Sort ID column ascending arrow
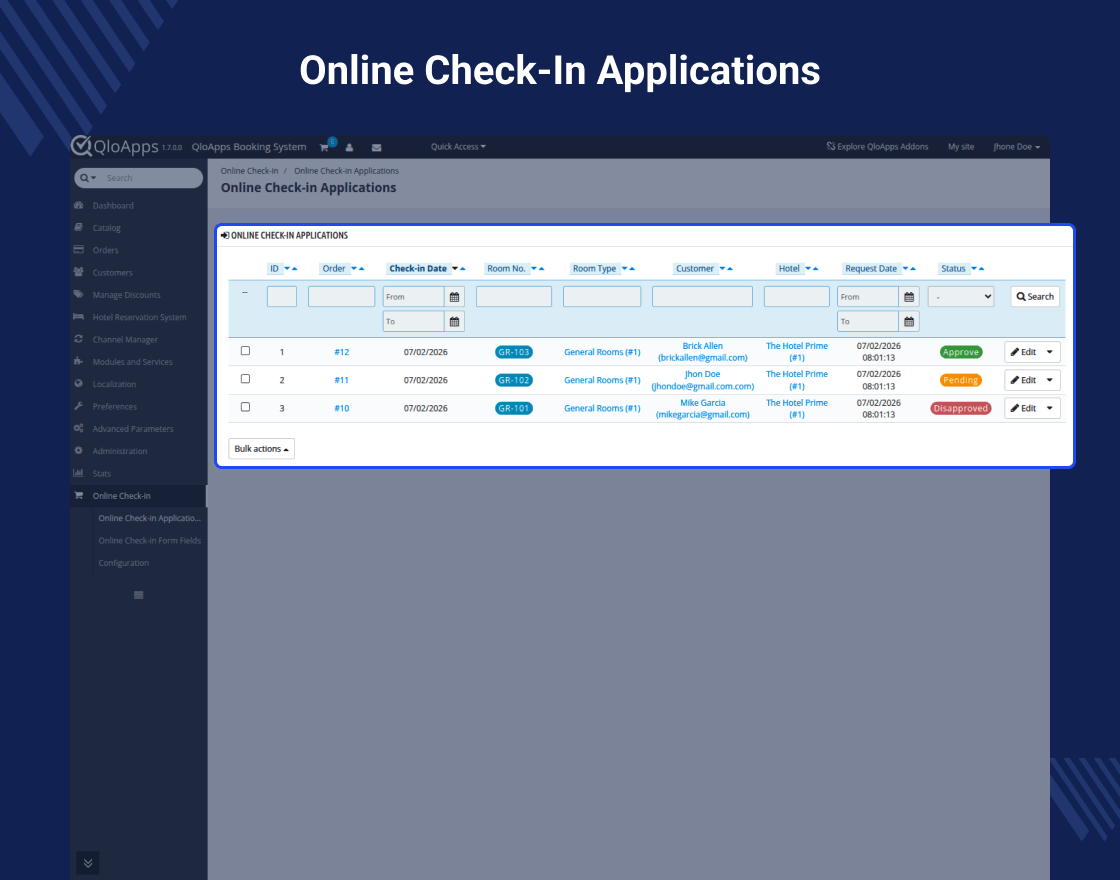The image size is (1120, 880). [x=294, y=269]
